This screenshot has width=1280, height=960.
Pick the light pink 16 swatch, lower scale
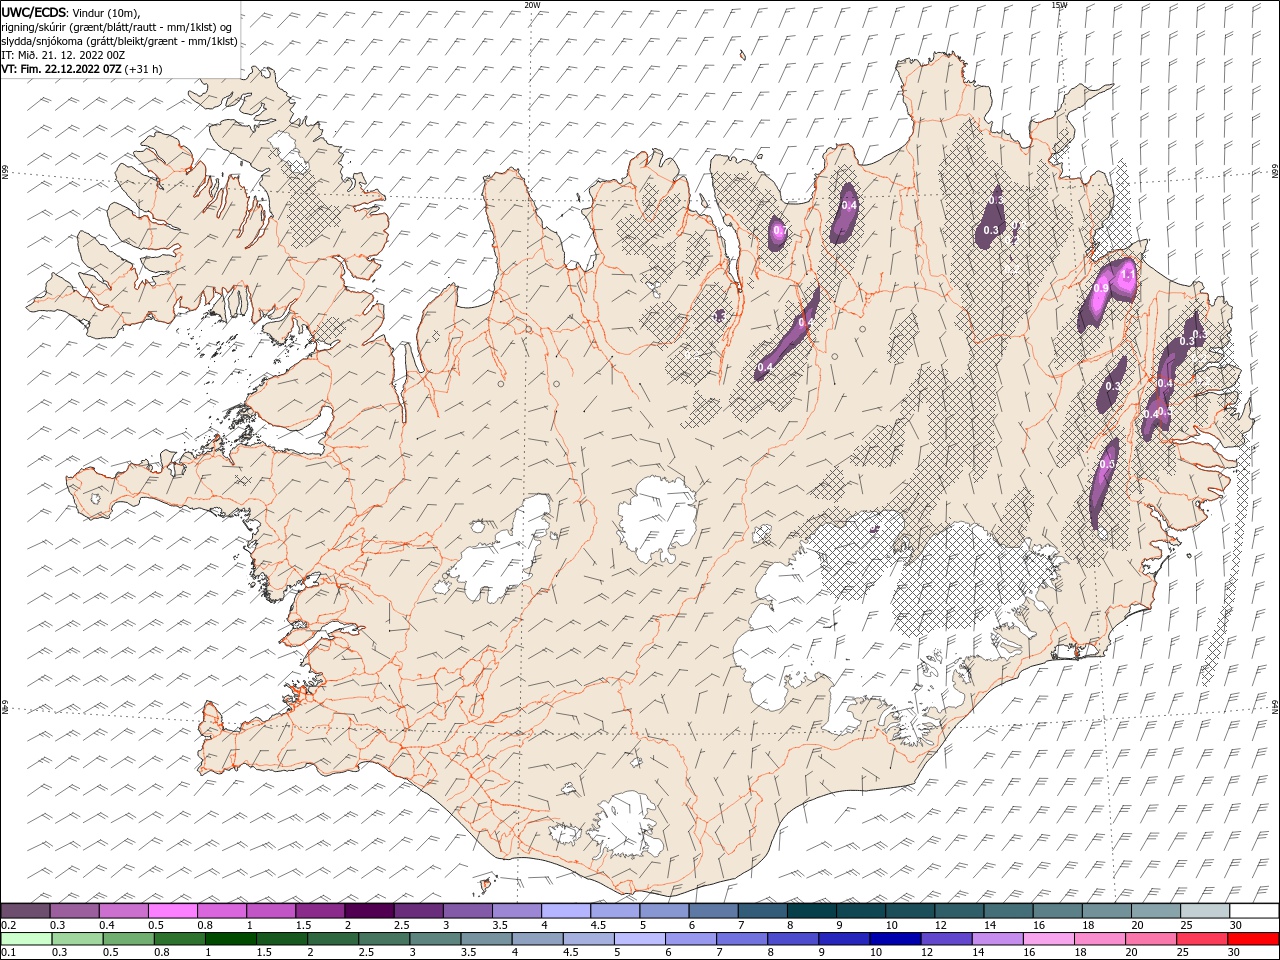click(x=1046, y=939)
